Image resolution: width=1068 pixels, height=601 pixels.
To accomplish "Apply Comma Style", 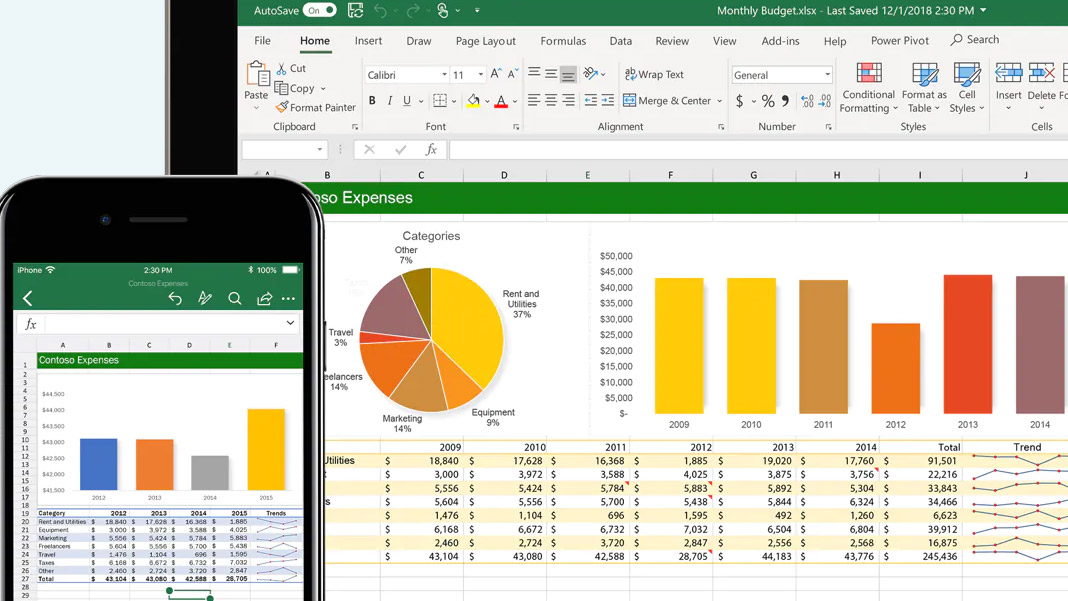I will click(785, 101).
